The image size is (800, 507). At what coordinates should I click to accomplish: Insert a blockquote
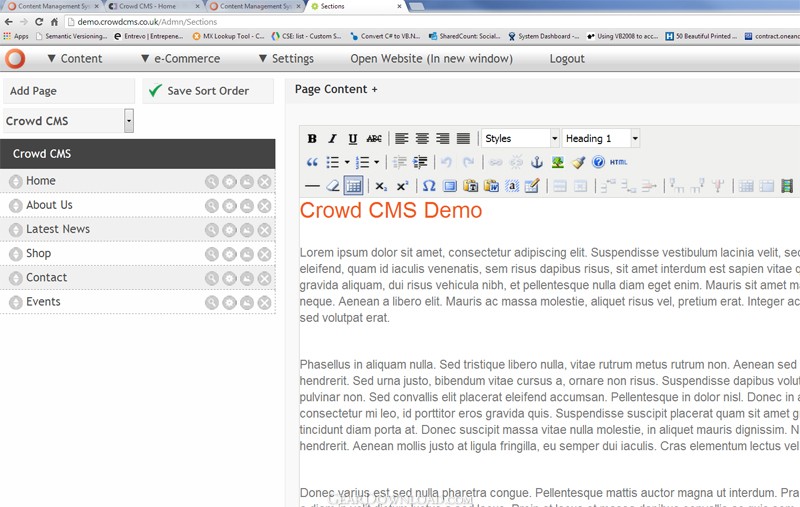312,162
